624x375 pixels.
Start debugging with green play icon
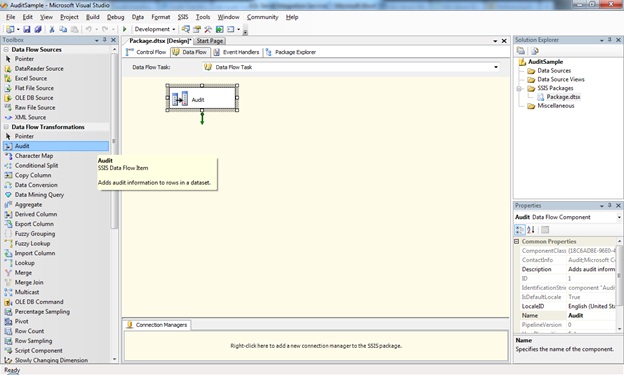[x=125, y=29]
